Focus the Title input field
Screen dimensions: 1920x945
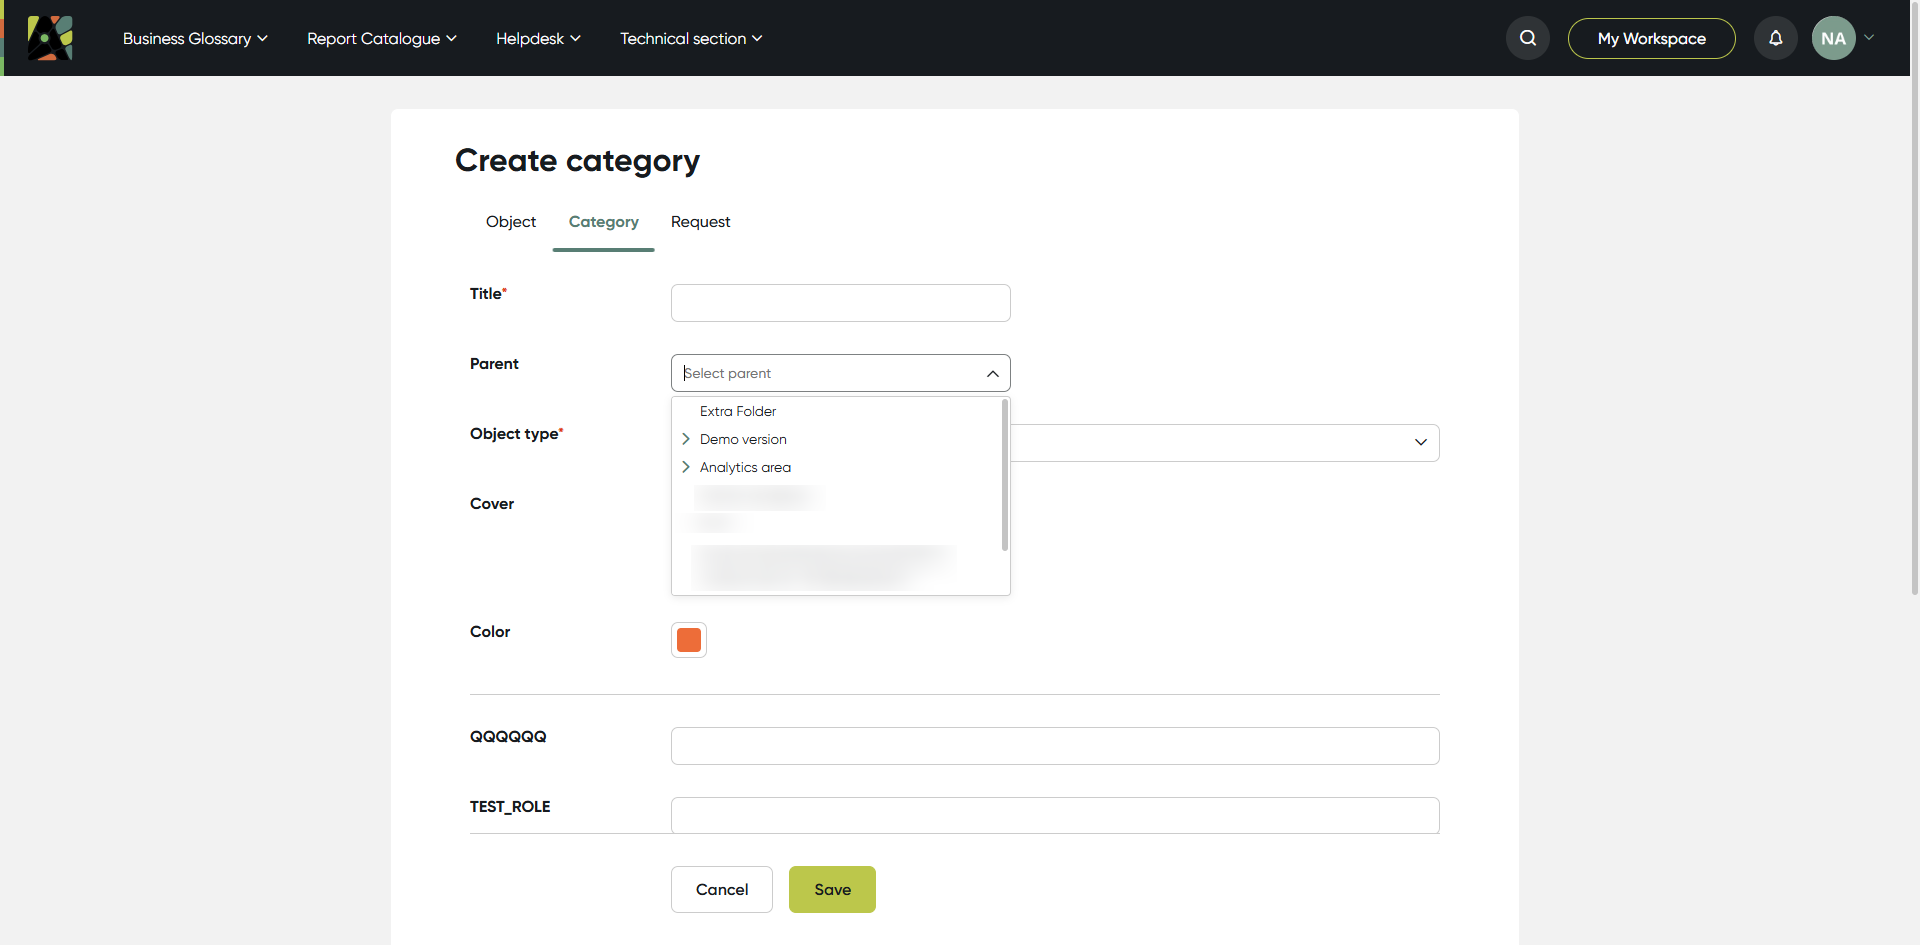pyautogui.click(x=841, y=303)
